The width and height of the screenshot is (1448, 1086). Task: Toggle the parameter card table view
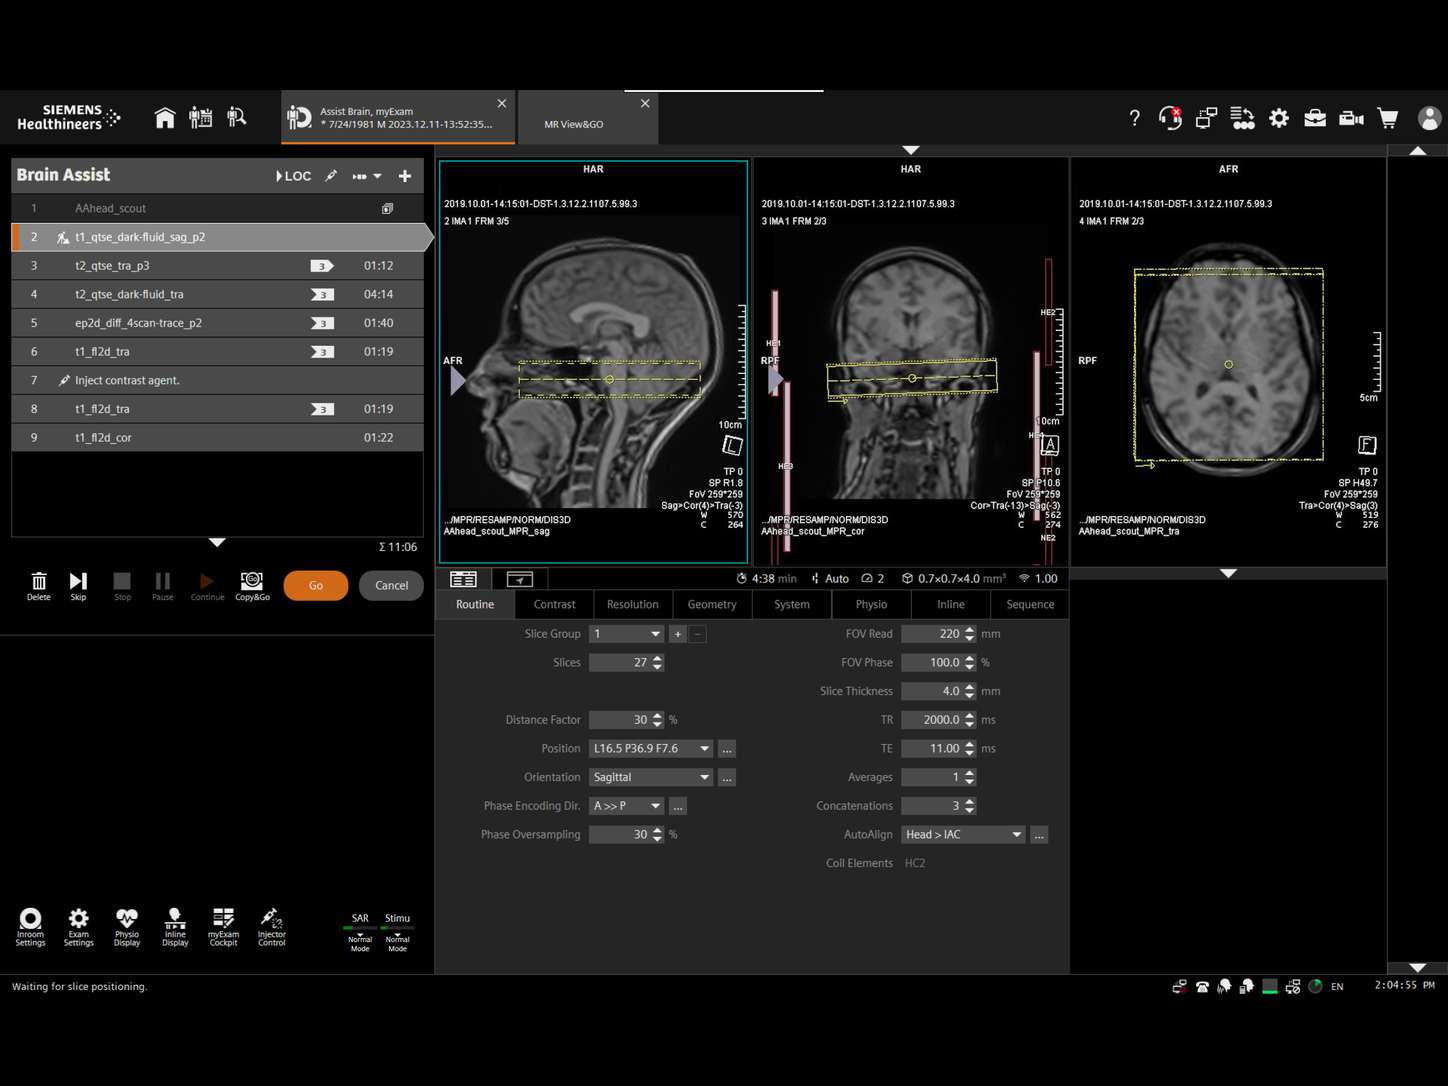[463, 579]
